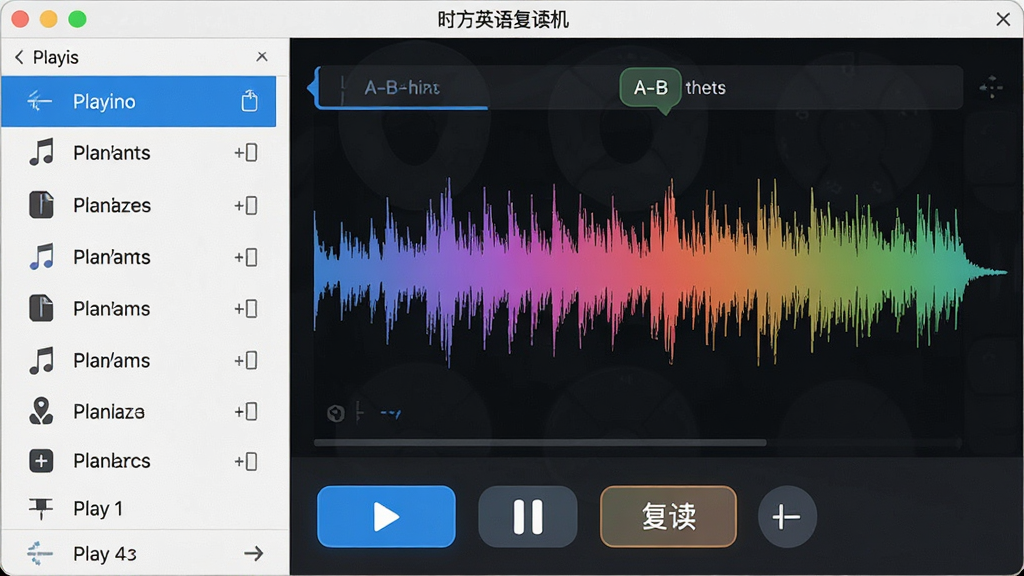Screen dimensions: 1024x576
Task: Click the thets label next to A-B
Action: 705,88
